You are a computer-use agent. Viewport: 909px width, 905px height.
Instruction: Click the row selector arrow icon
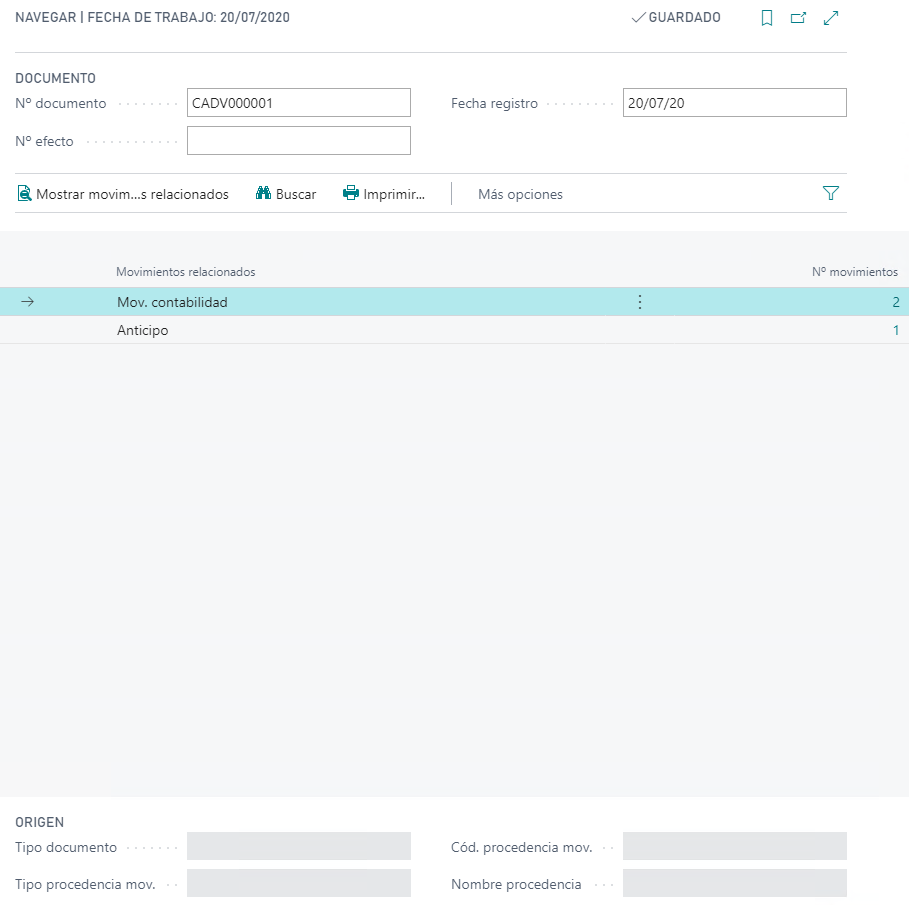point(28,302)
